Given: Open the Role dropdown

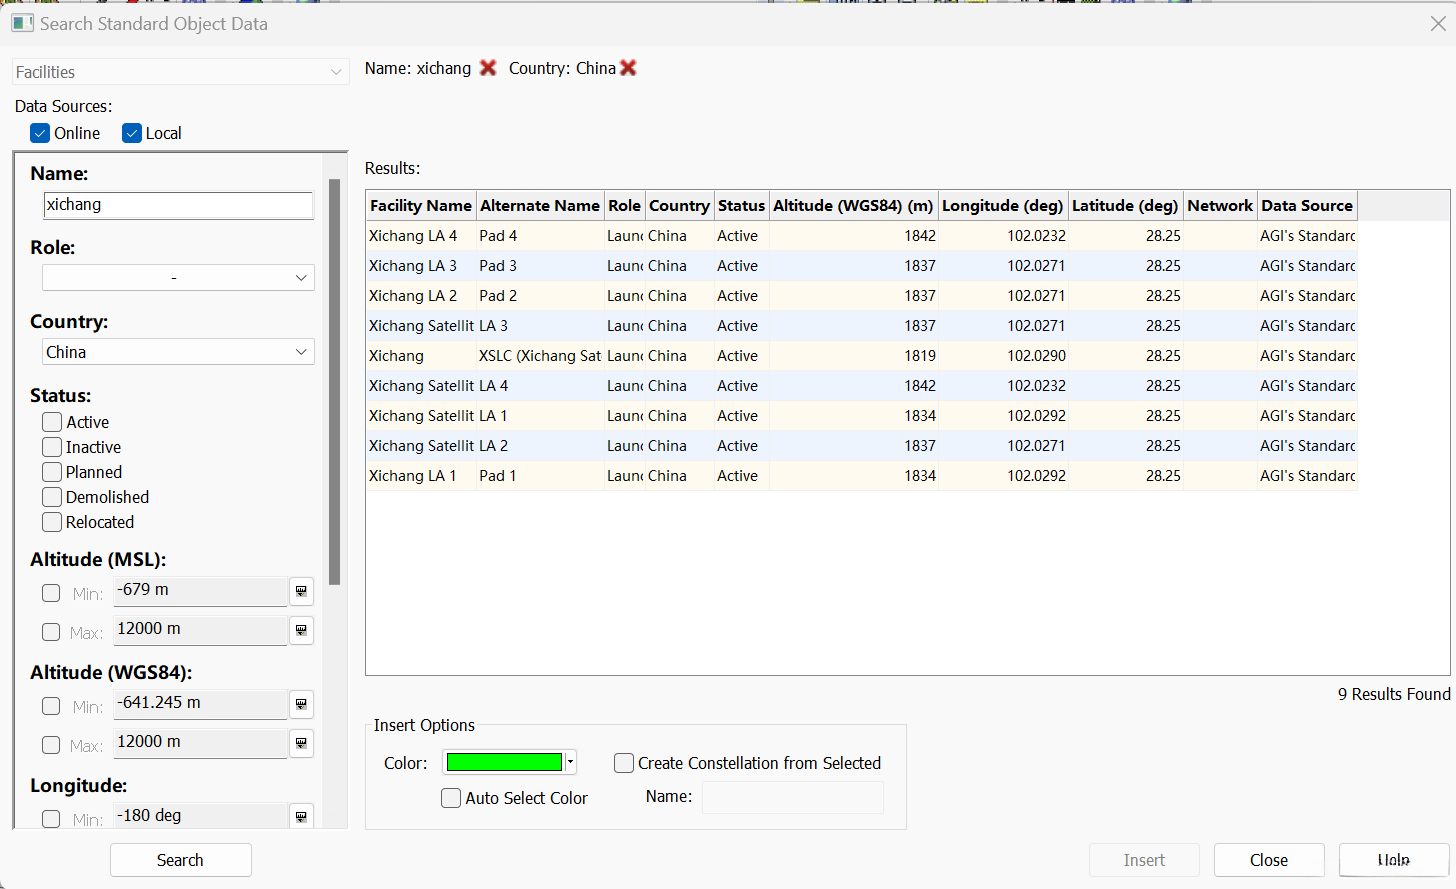Looking at the screenshot, I should click(178, 277).
